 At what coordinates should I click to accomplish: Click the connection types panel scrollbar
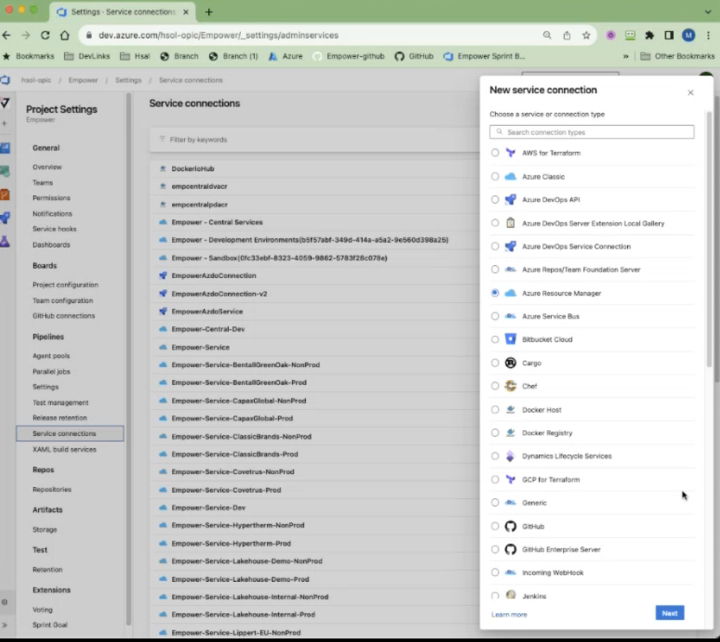click(709, 239)
